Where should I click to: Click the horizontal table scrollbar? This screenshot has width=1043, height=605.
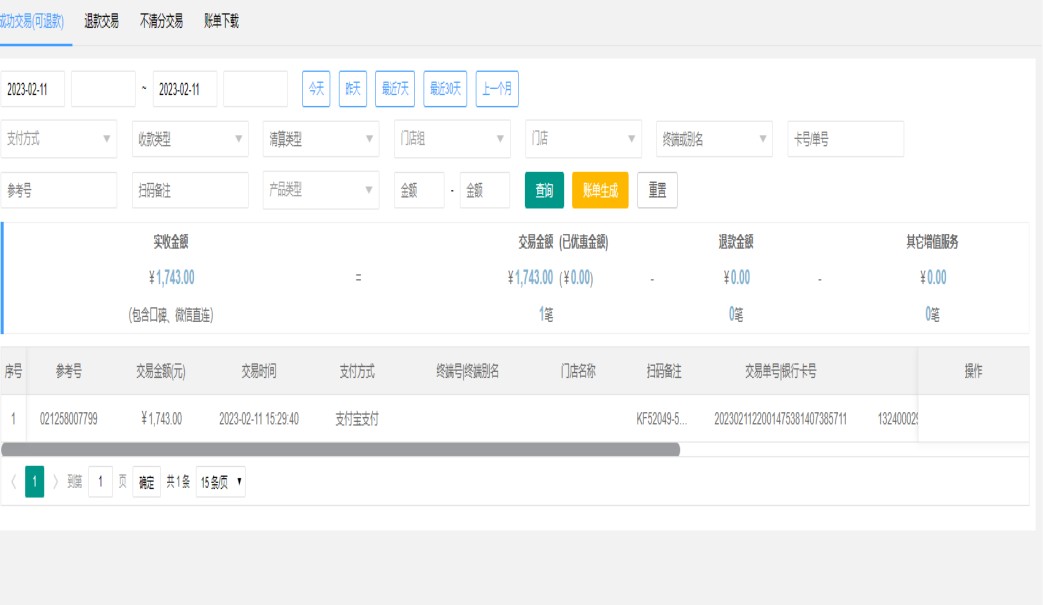340,450
